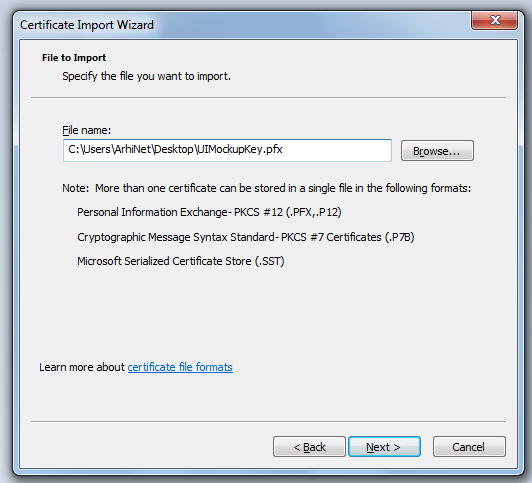
Task: Proceed using the Next button
Action: pos(384,447)
